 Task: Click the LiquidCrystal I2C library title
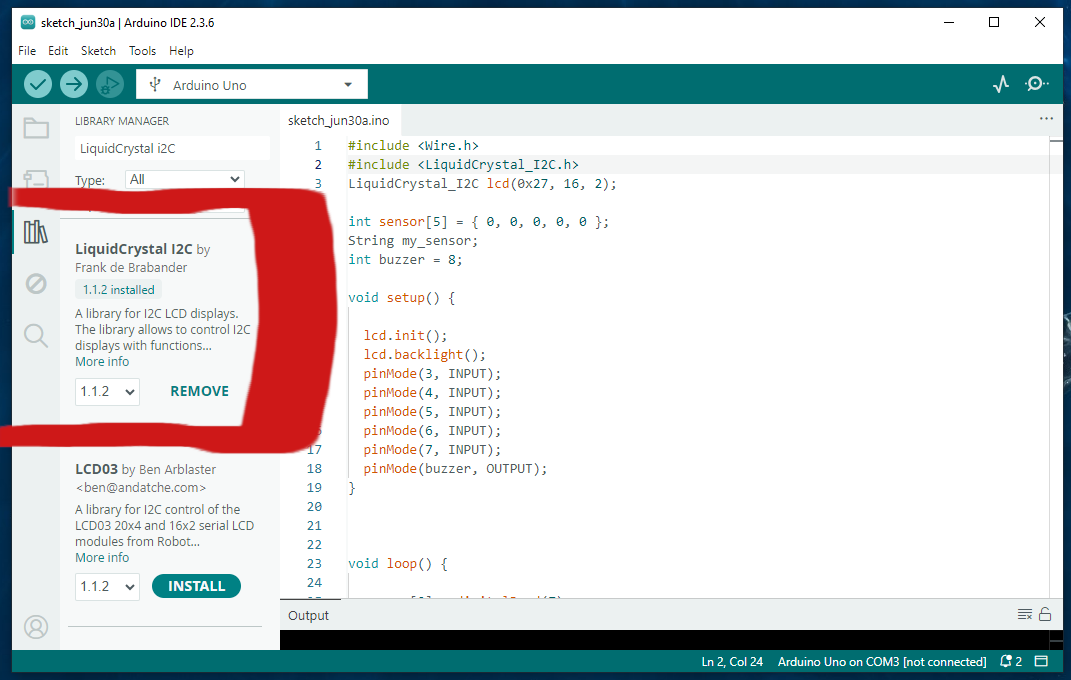[x=134, y=249]
